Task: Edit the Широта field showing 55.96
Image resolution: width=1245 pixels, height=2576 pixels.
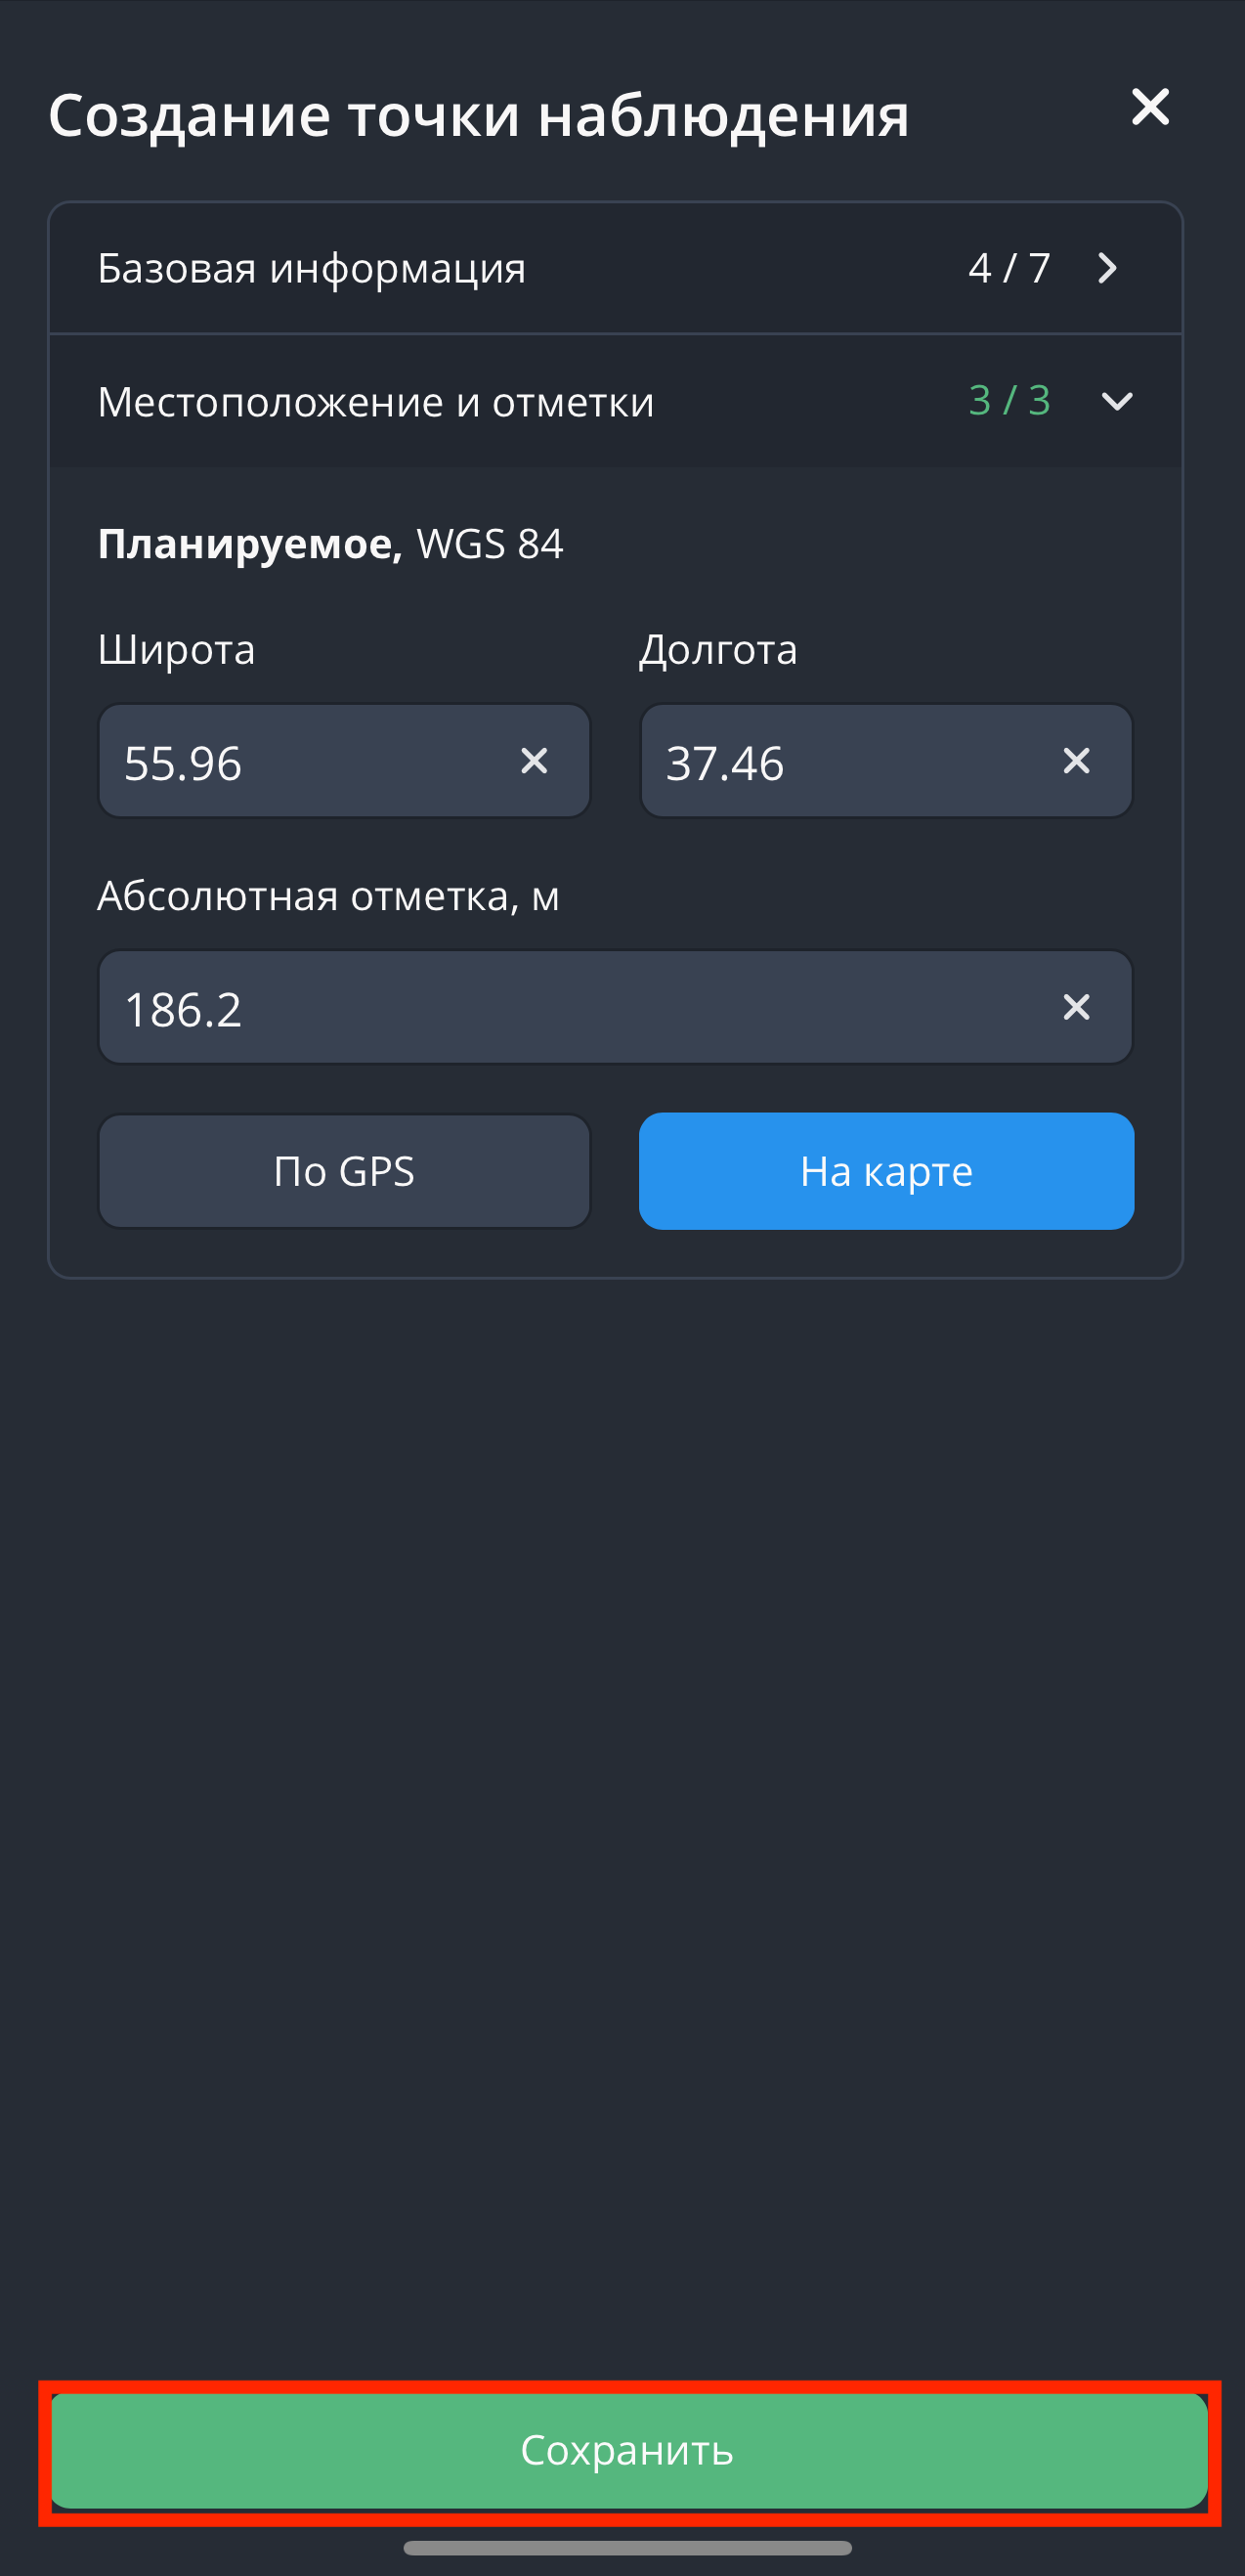Action: [x=300, y=762]
